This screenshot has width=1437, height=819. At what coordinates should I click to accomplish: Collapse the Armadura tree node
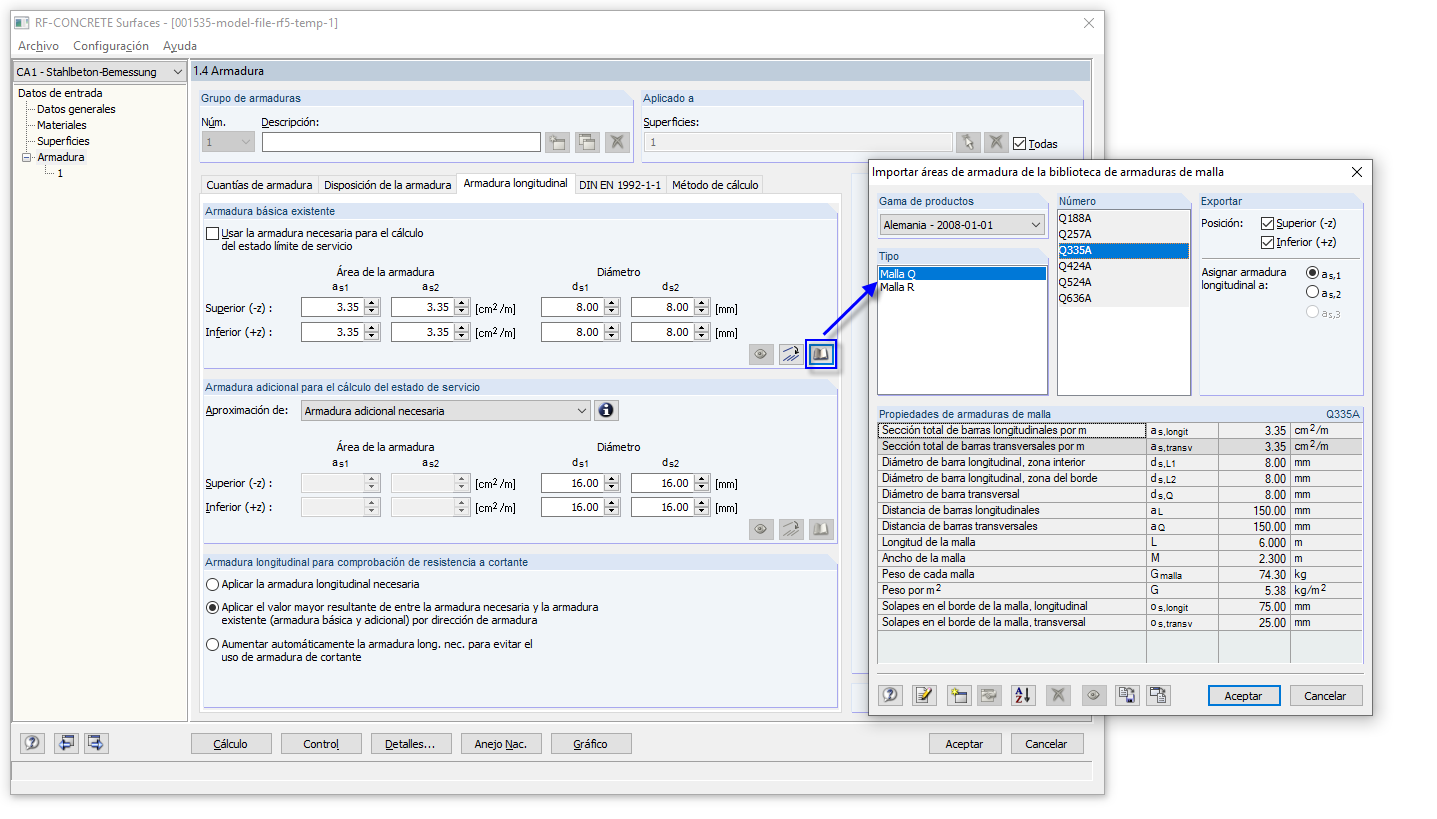[26, 158]
